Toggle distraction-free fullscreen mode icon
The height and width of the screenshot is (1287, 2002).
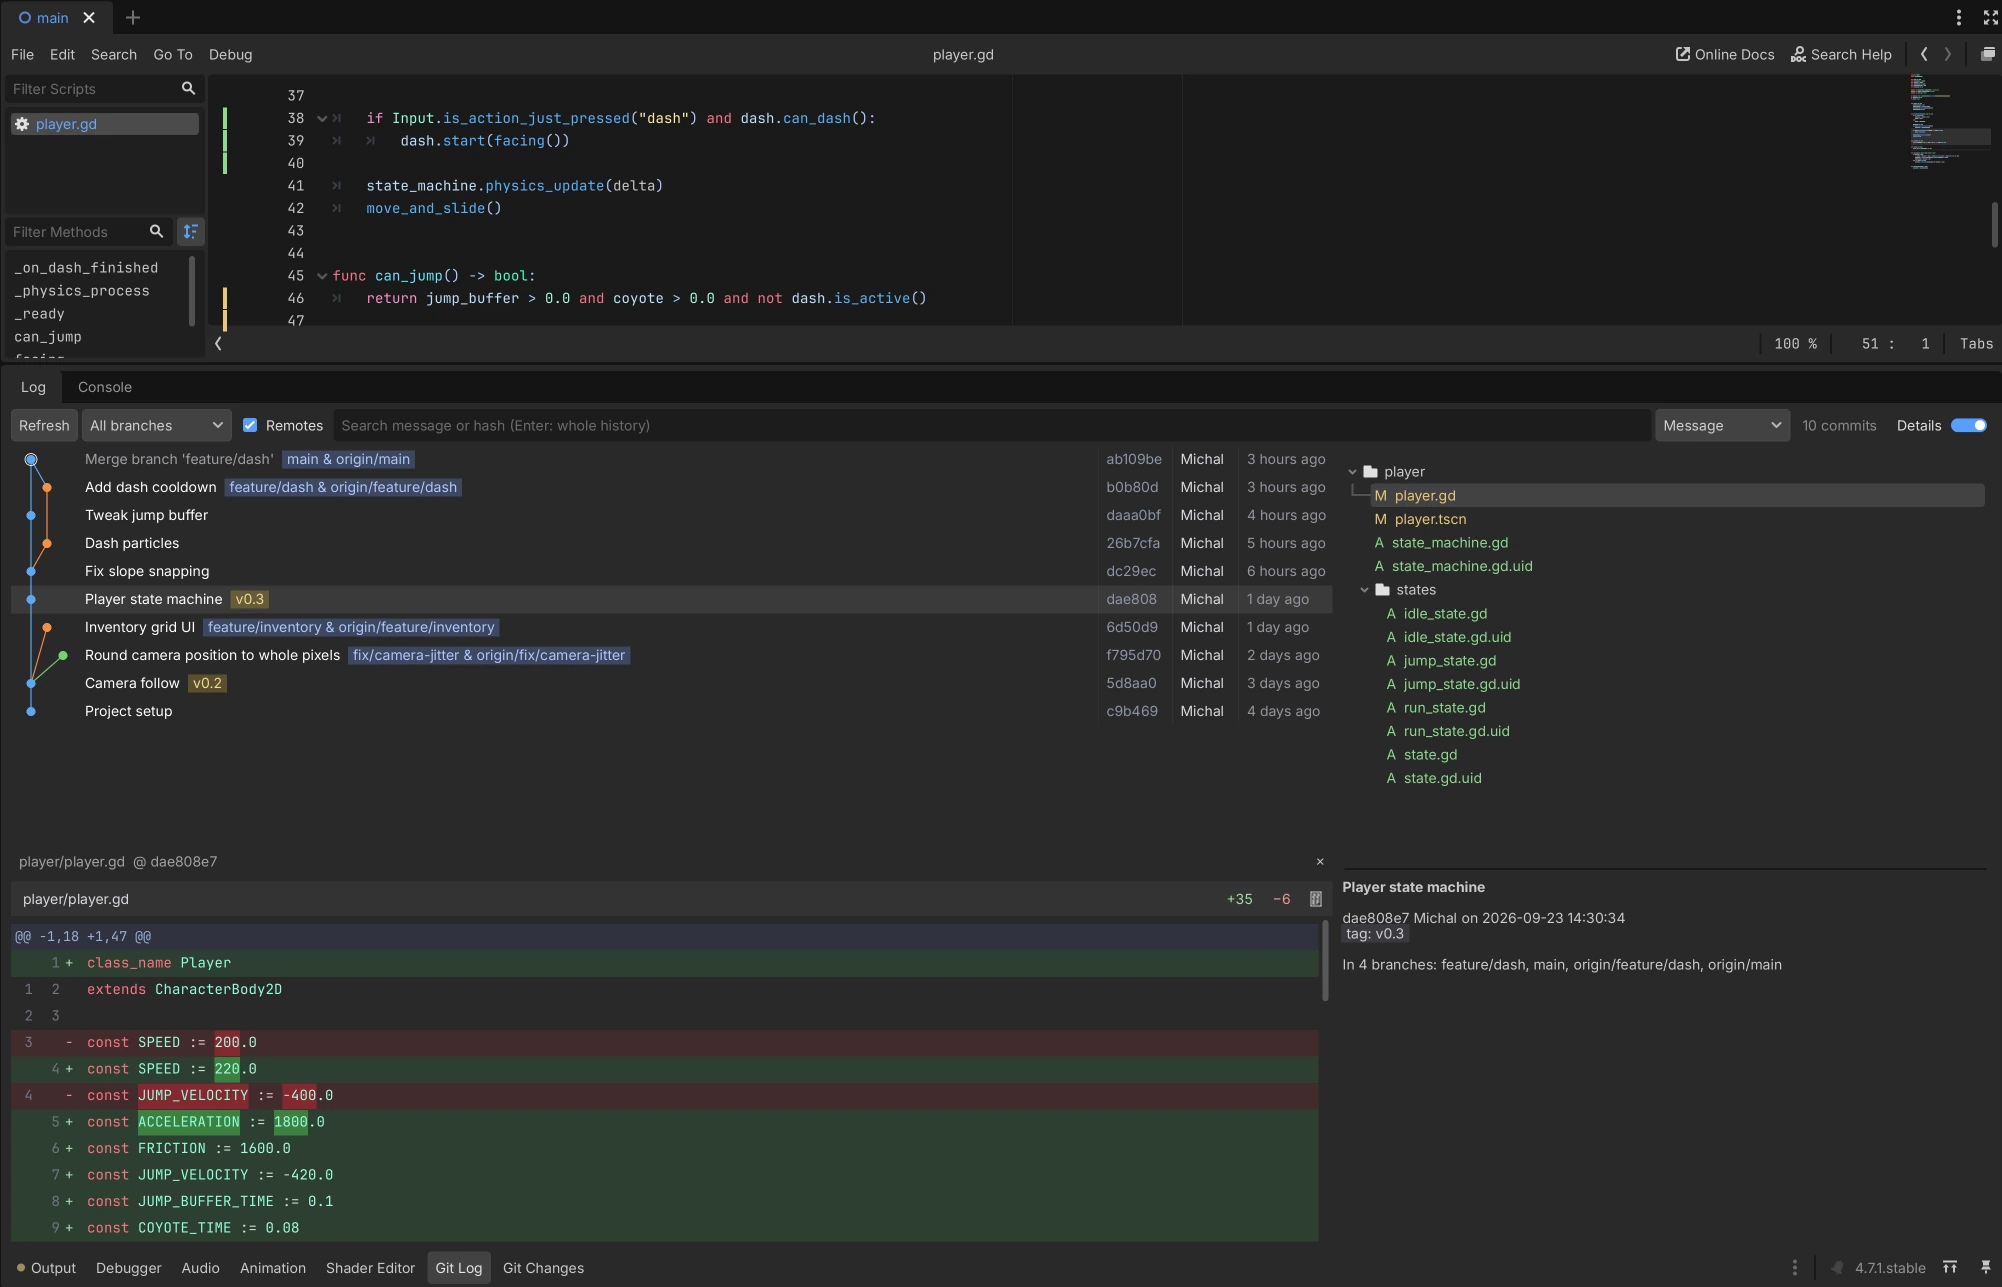[x=1990, y=18]
